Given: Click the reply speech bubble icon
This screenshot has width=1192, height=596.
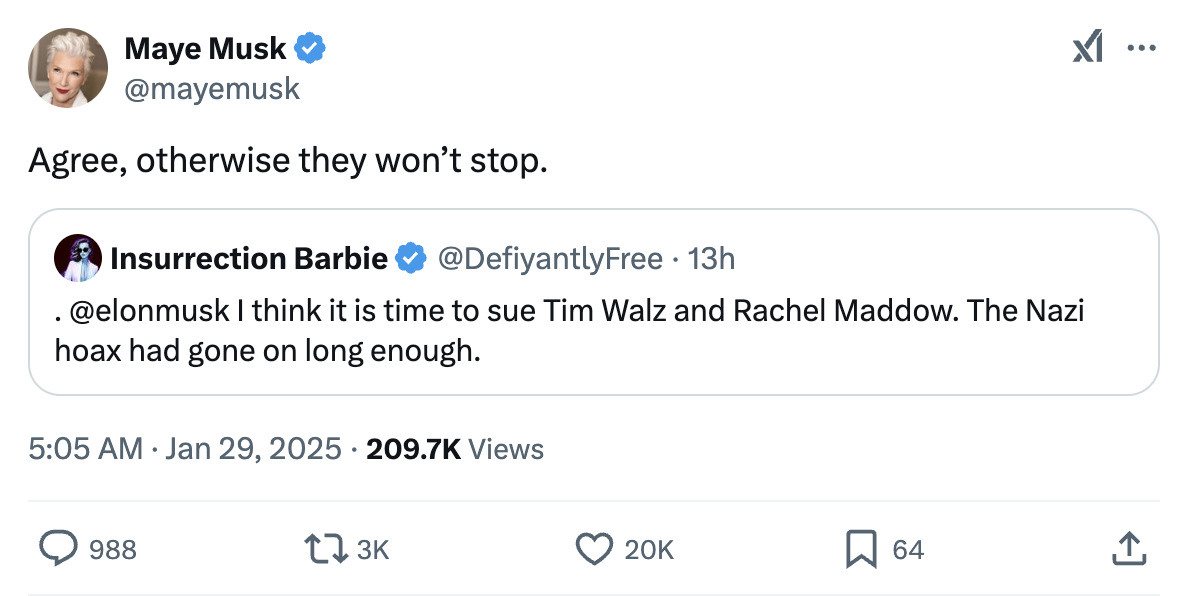Looking at the screenshot, I should tap(59, 548).
